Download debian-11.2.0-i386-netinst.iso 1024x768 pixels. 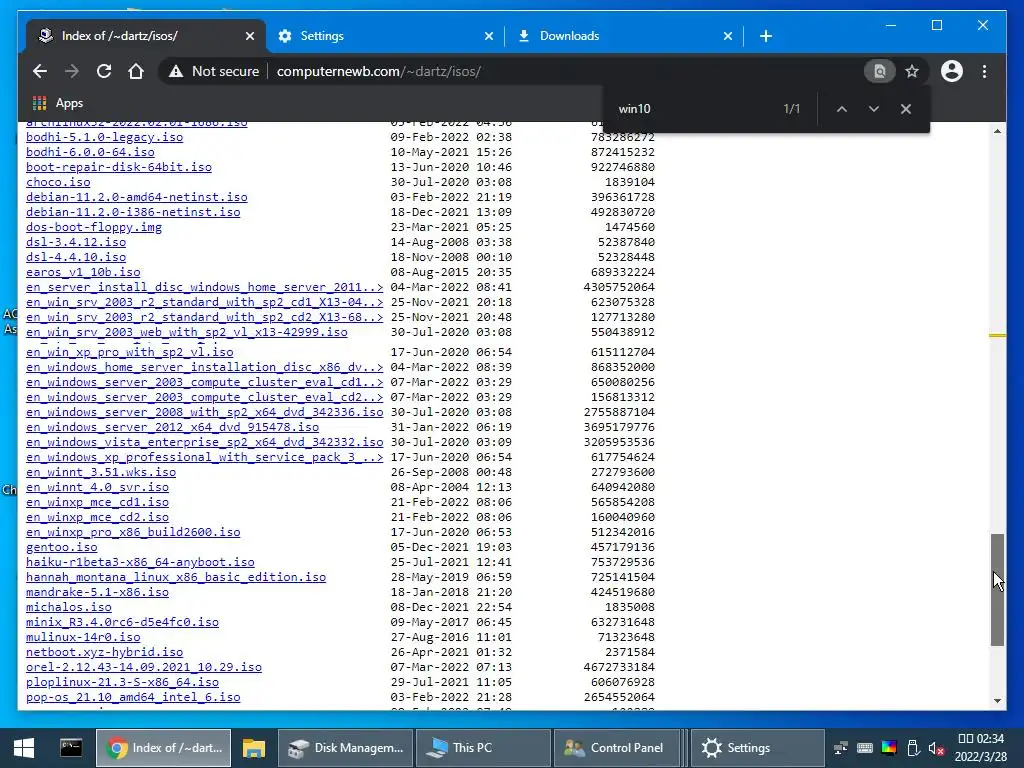pyautogui.click(x=133, y=212)
